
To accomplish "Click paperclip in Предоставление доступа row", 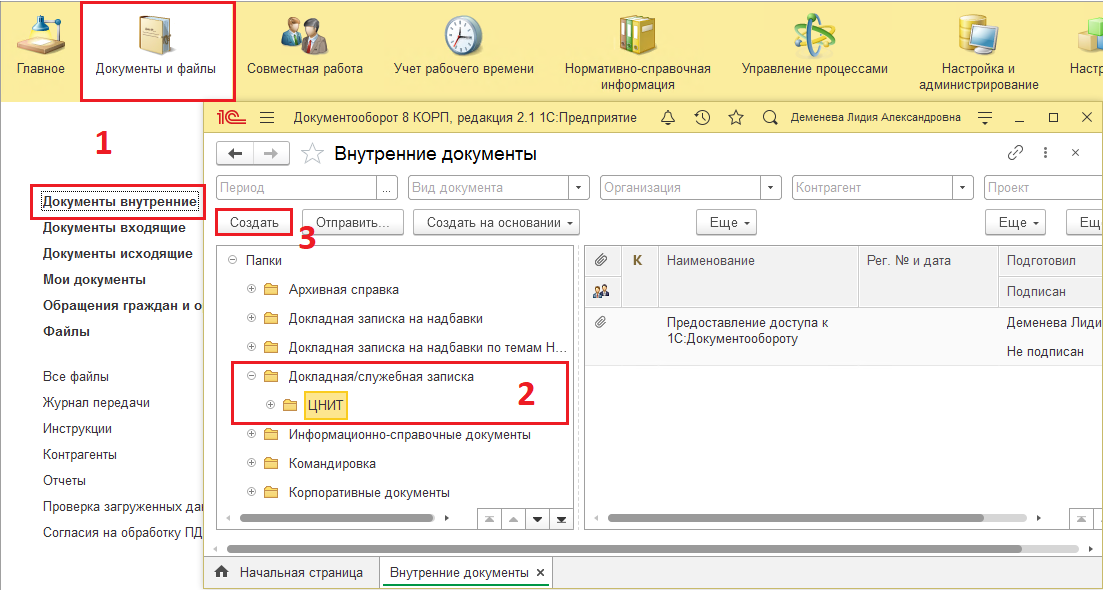I will point(601,323).
